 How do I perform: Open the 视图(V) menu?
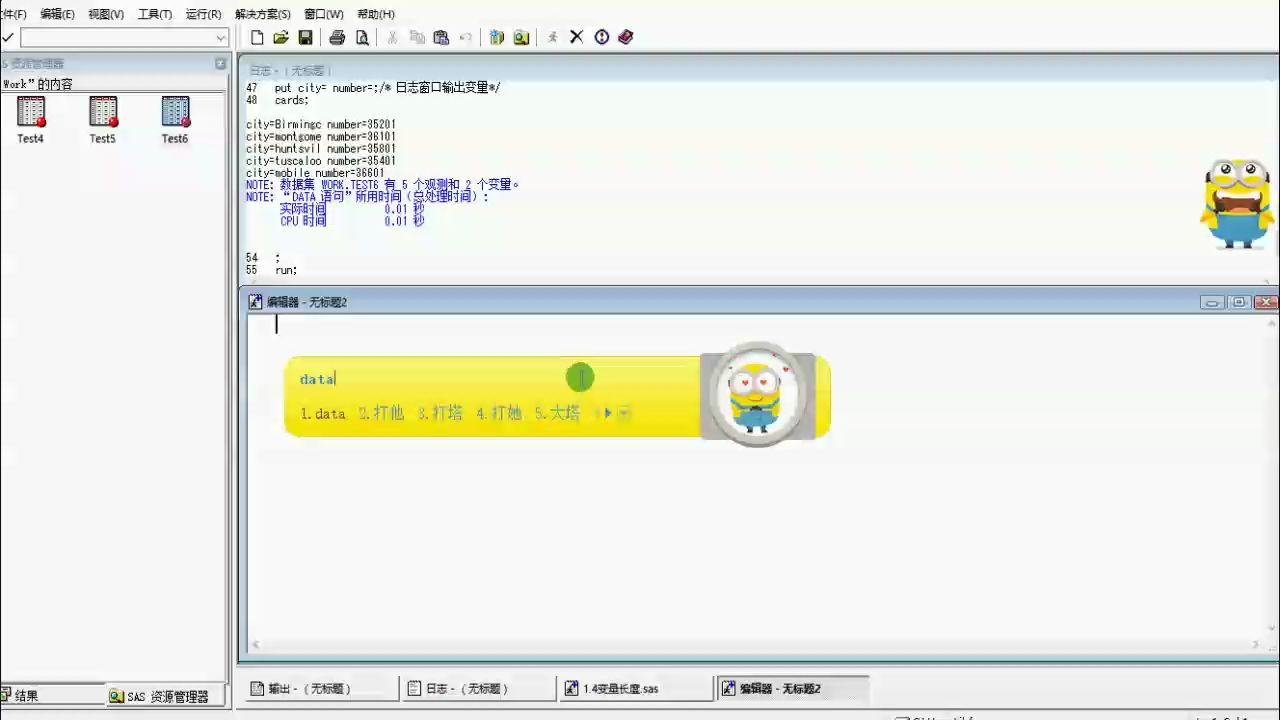click(x=106, y=14)
